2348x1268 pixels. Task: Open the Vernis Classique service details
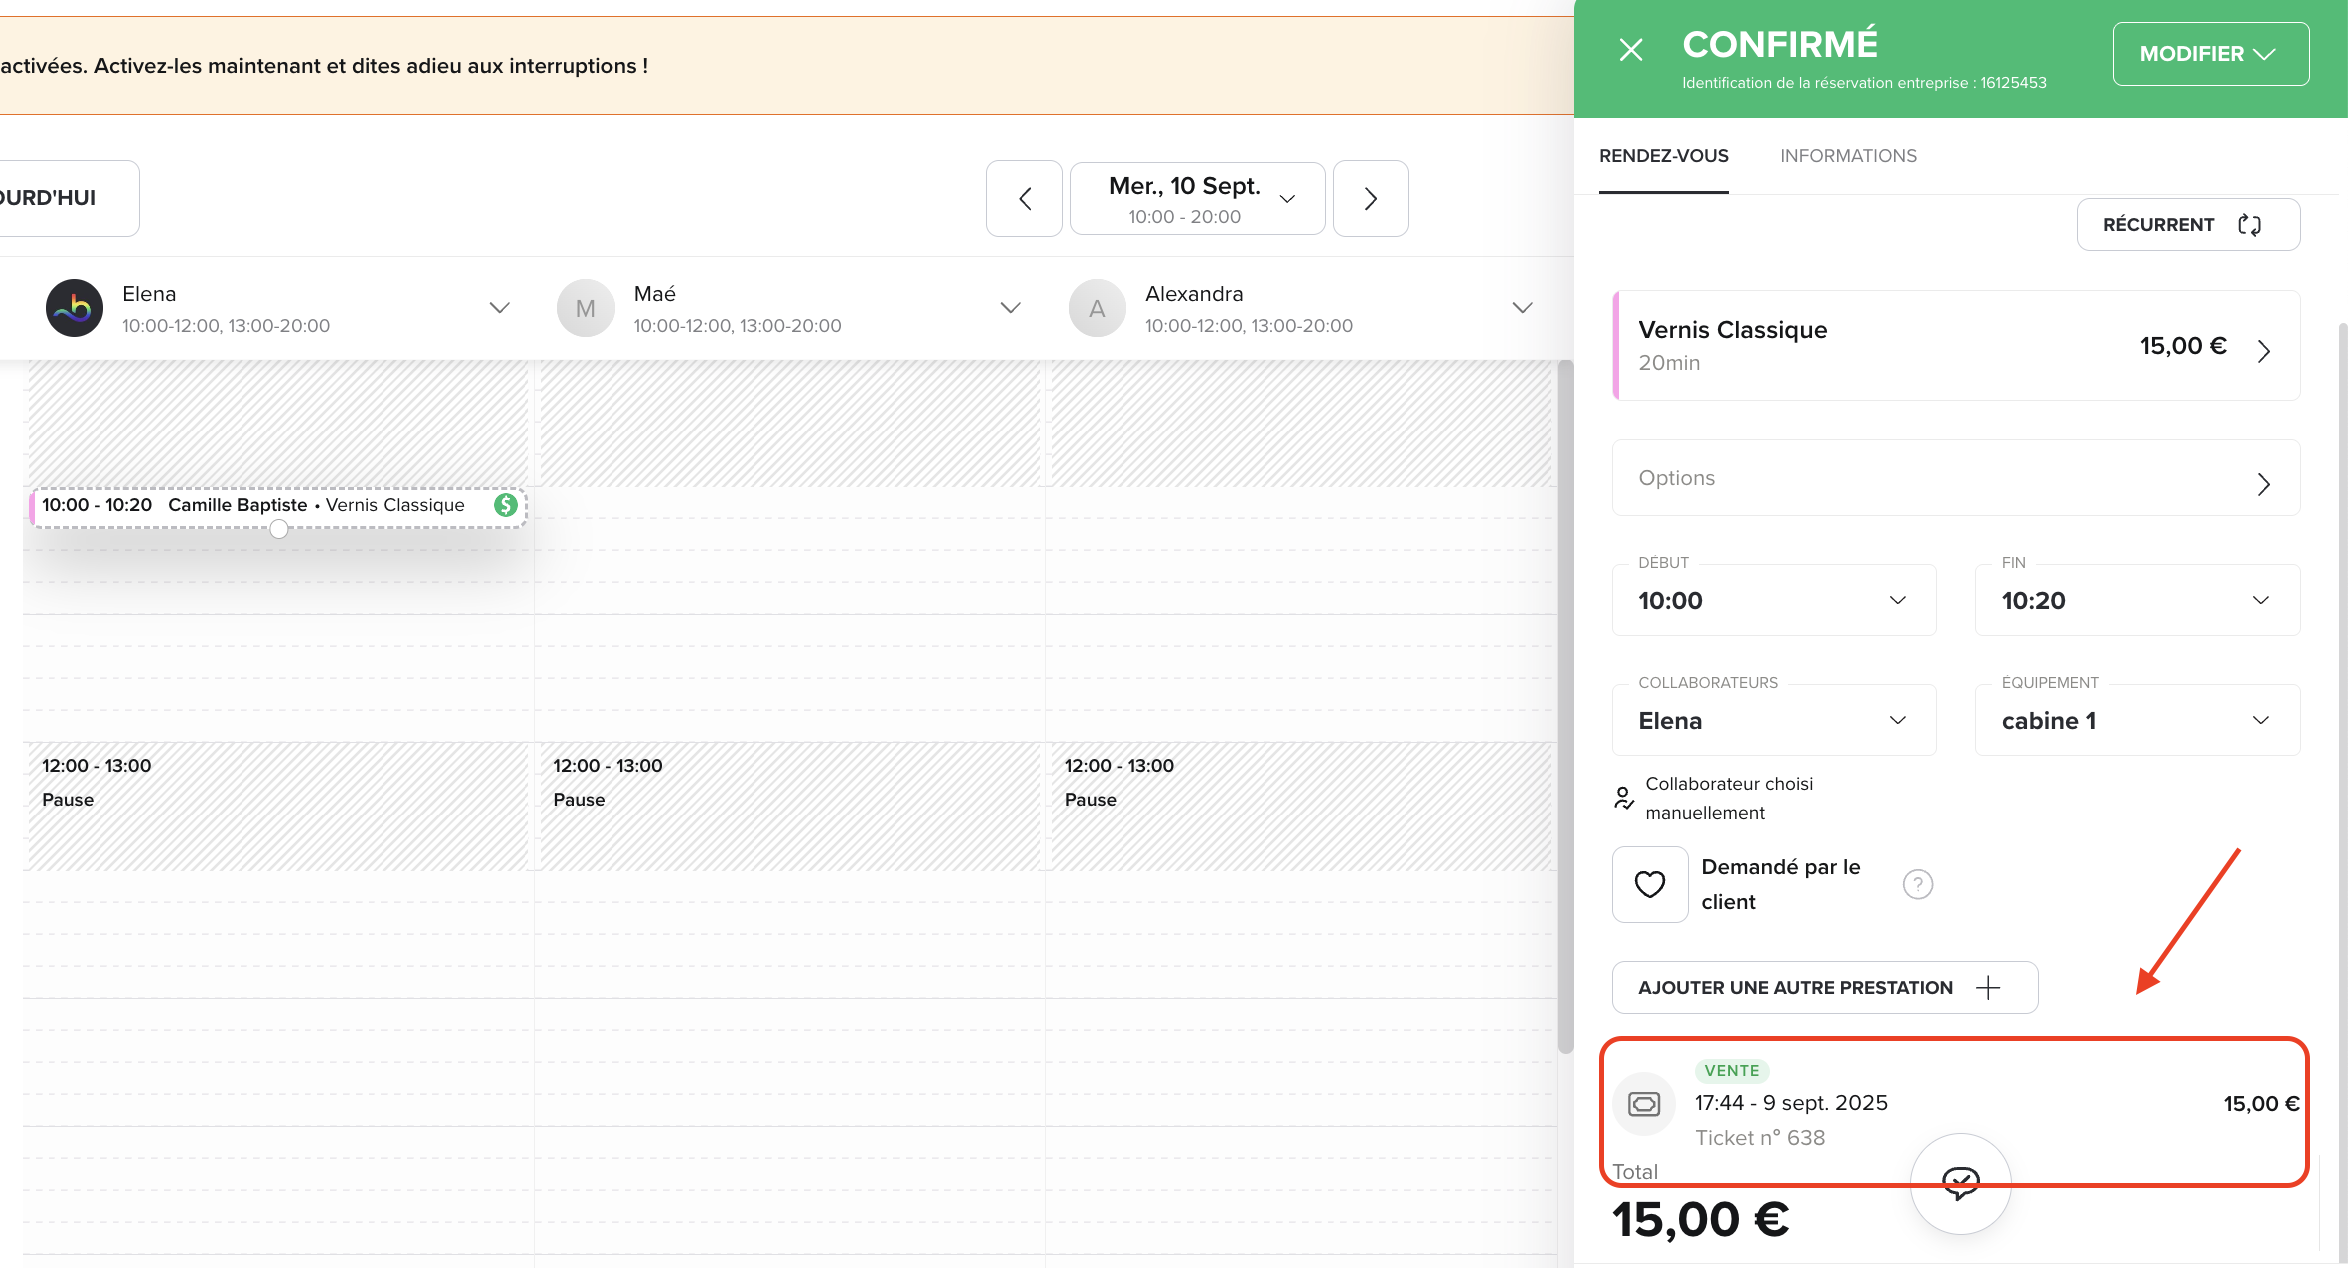click(1956, 346)
